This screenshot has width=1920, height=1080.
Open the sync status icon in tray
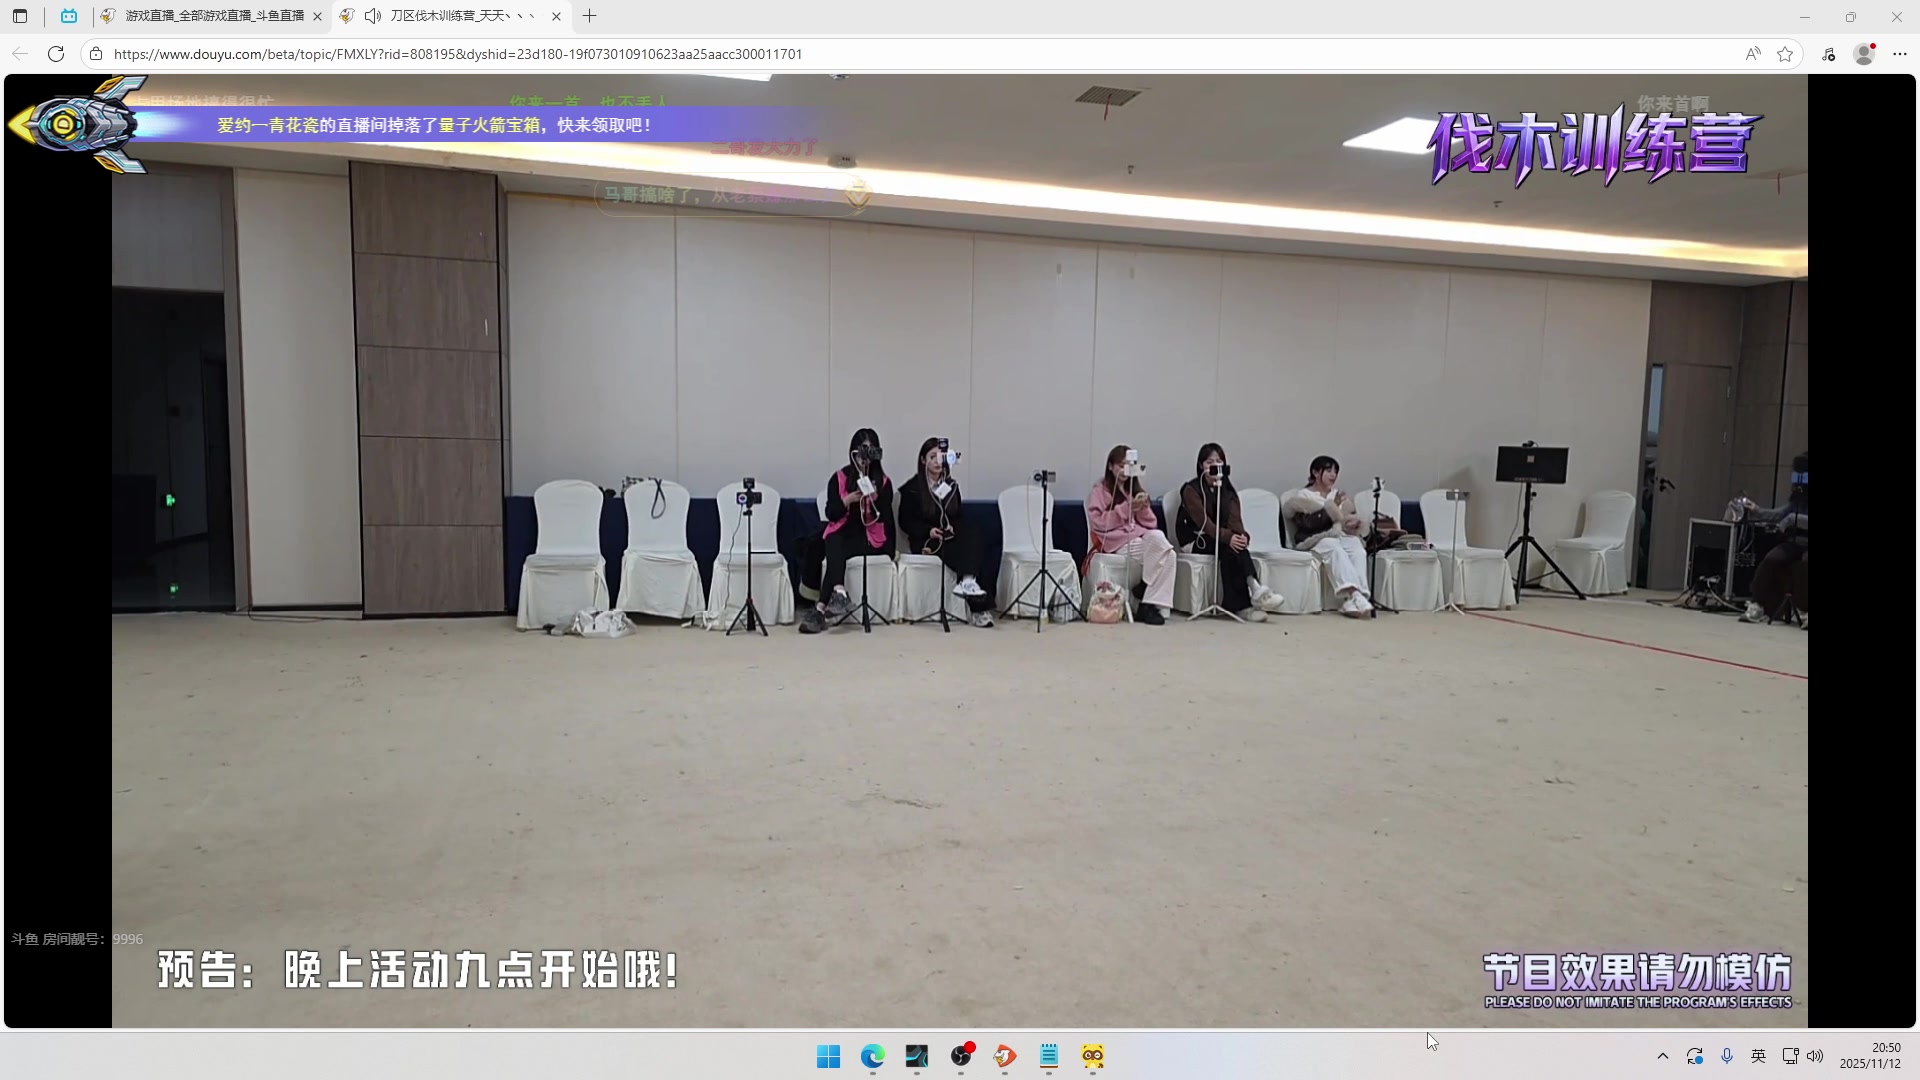coord(1695,1056)
